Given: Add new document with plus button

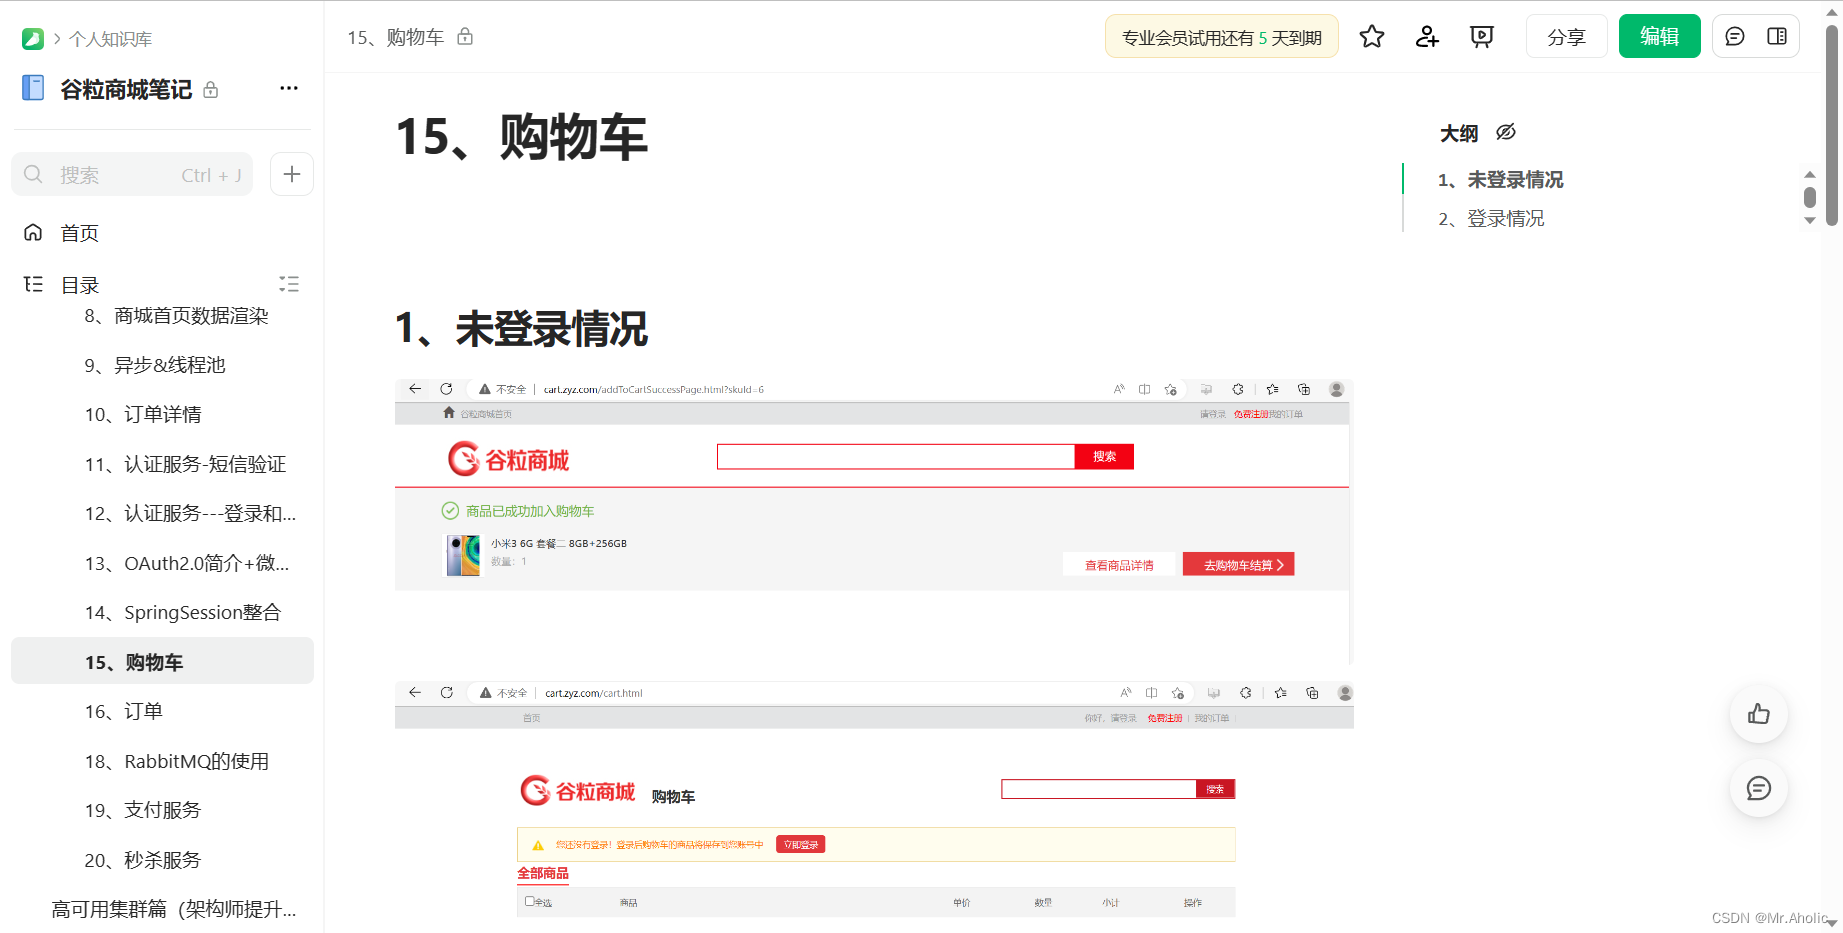Looking at the screenshot, I should [292, 174].
